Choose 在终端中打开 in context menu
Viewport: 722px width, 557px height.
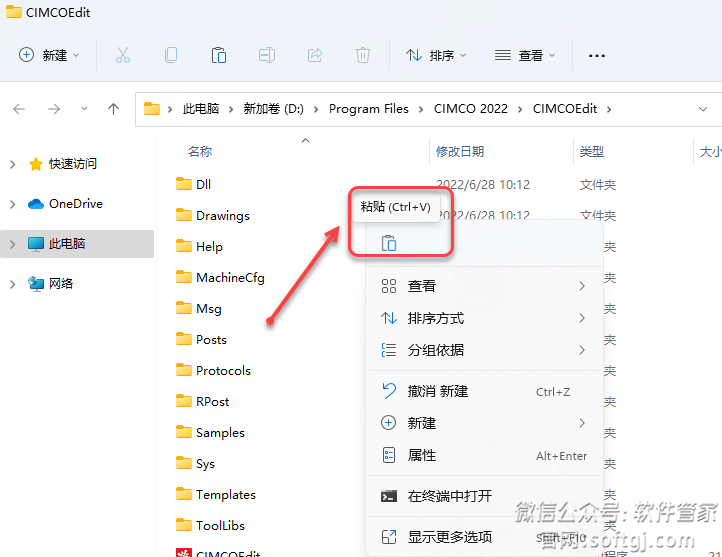(484, 496)
